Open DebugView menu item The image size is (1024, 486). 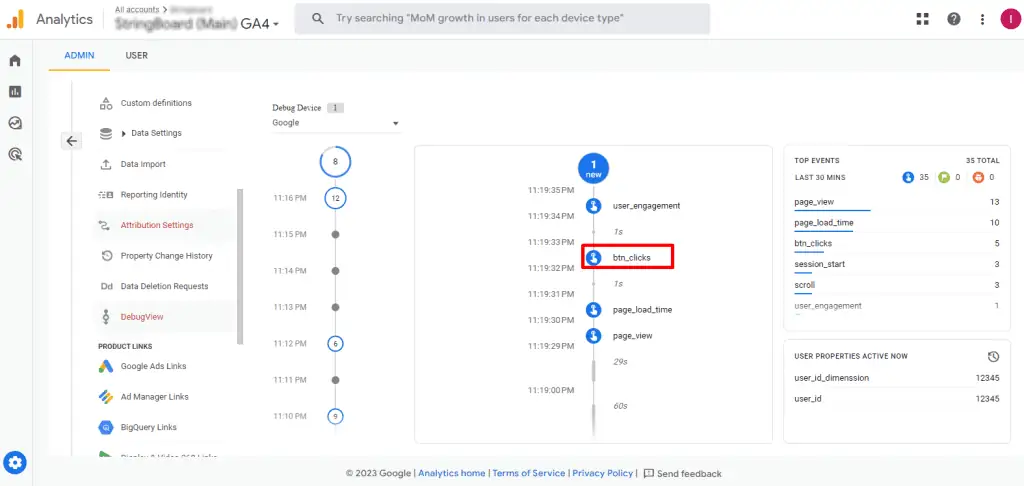pos(142,317)
